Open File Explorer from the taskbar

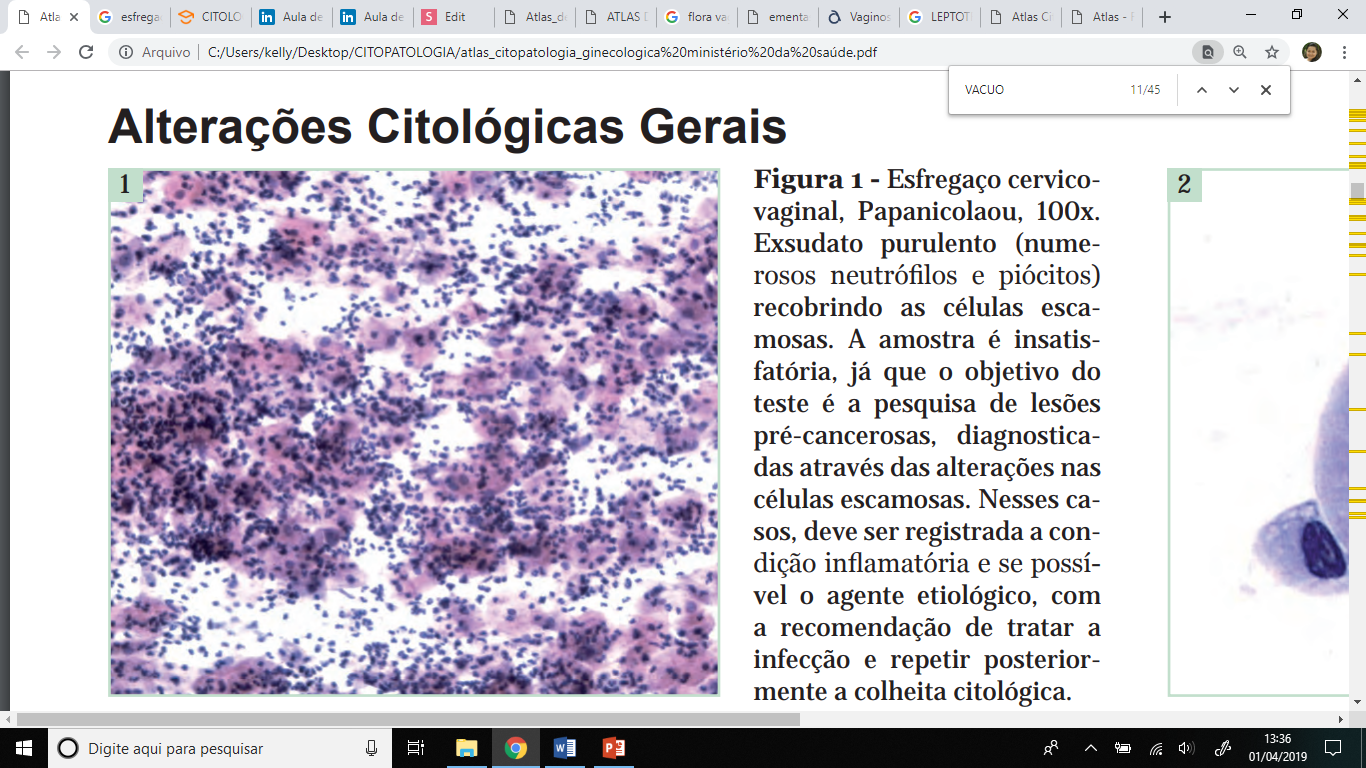coord(466,748)
